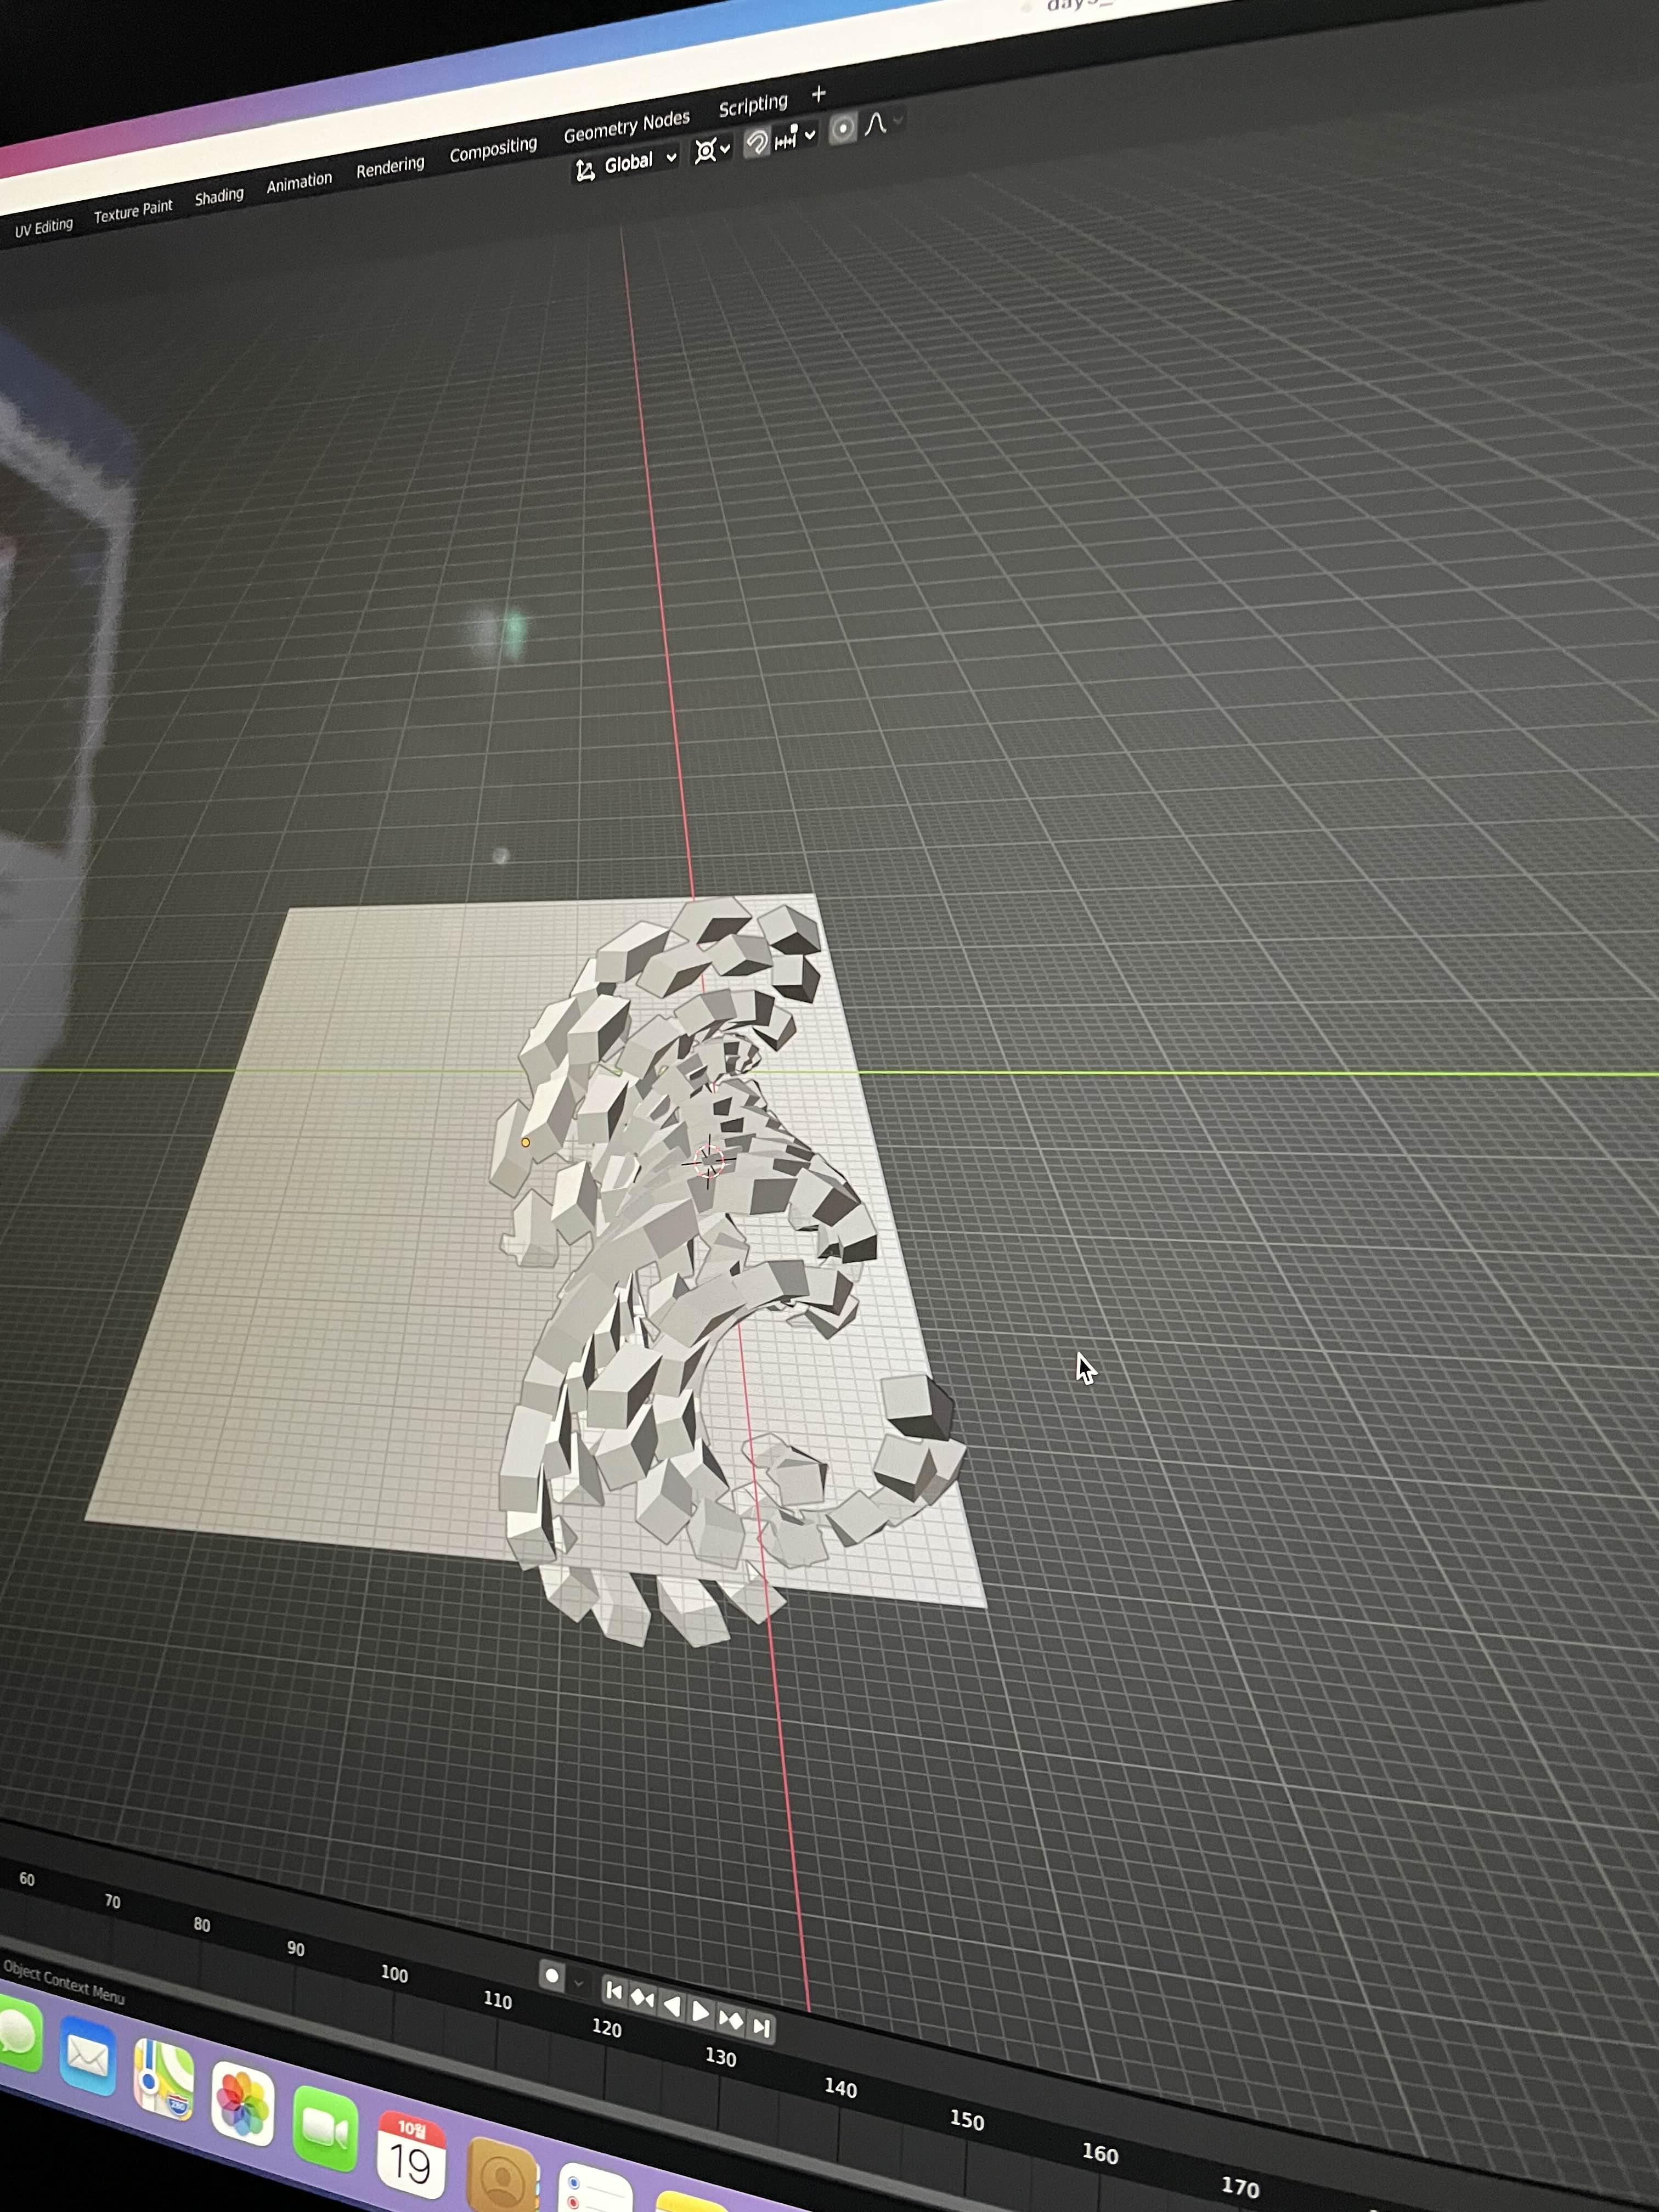The height and width of the screenshot is (2212, 1659).
Task: Jump to the last frame
Action: [x=762, y=2027]
